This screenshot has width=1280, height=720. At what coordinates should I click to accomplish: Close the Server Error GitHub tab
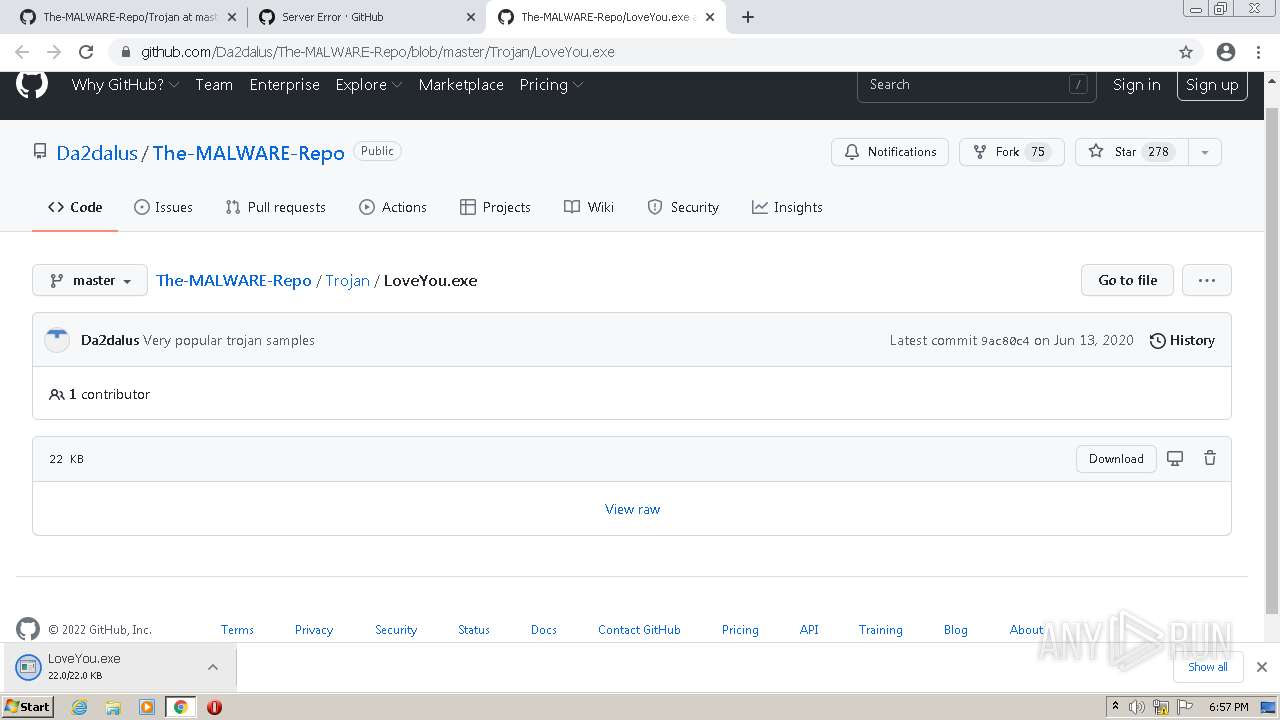tap(471, 17)
